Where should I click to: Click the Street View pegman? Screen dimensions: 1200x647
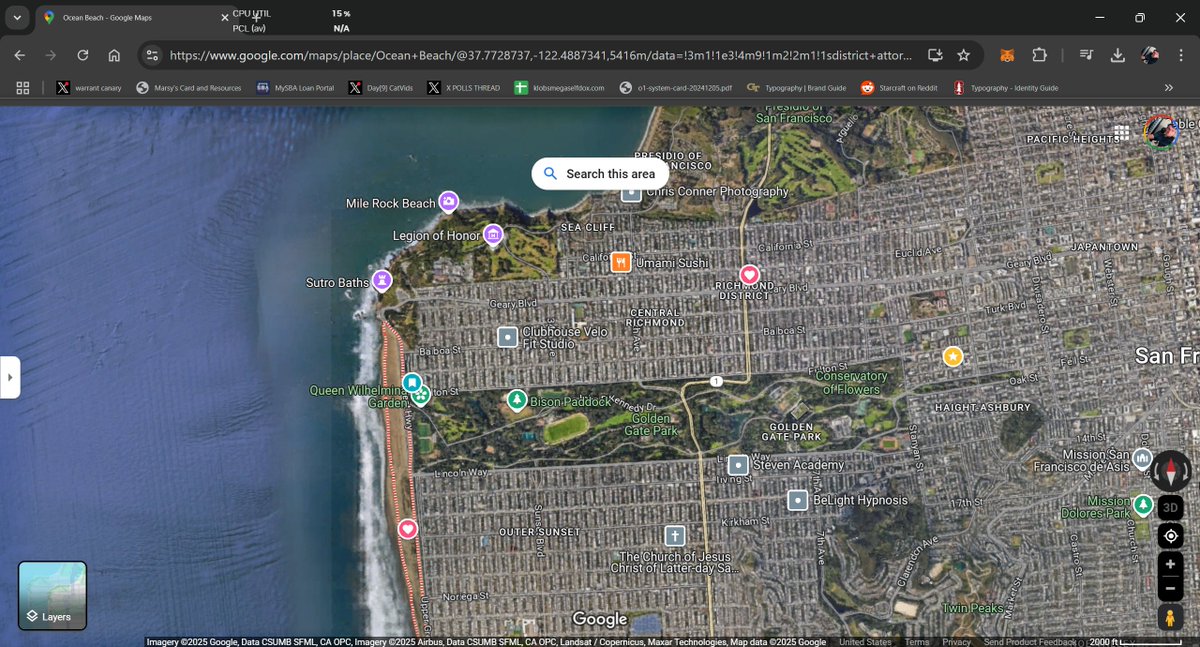pos(1171,618)
